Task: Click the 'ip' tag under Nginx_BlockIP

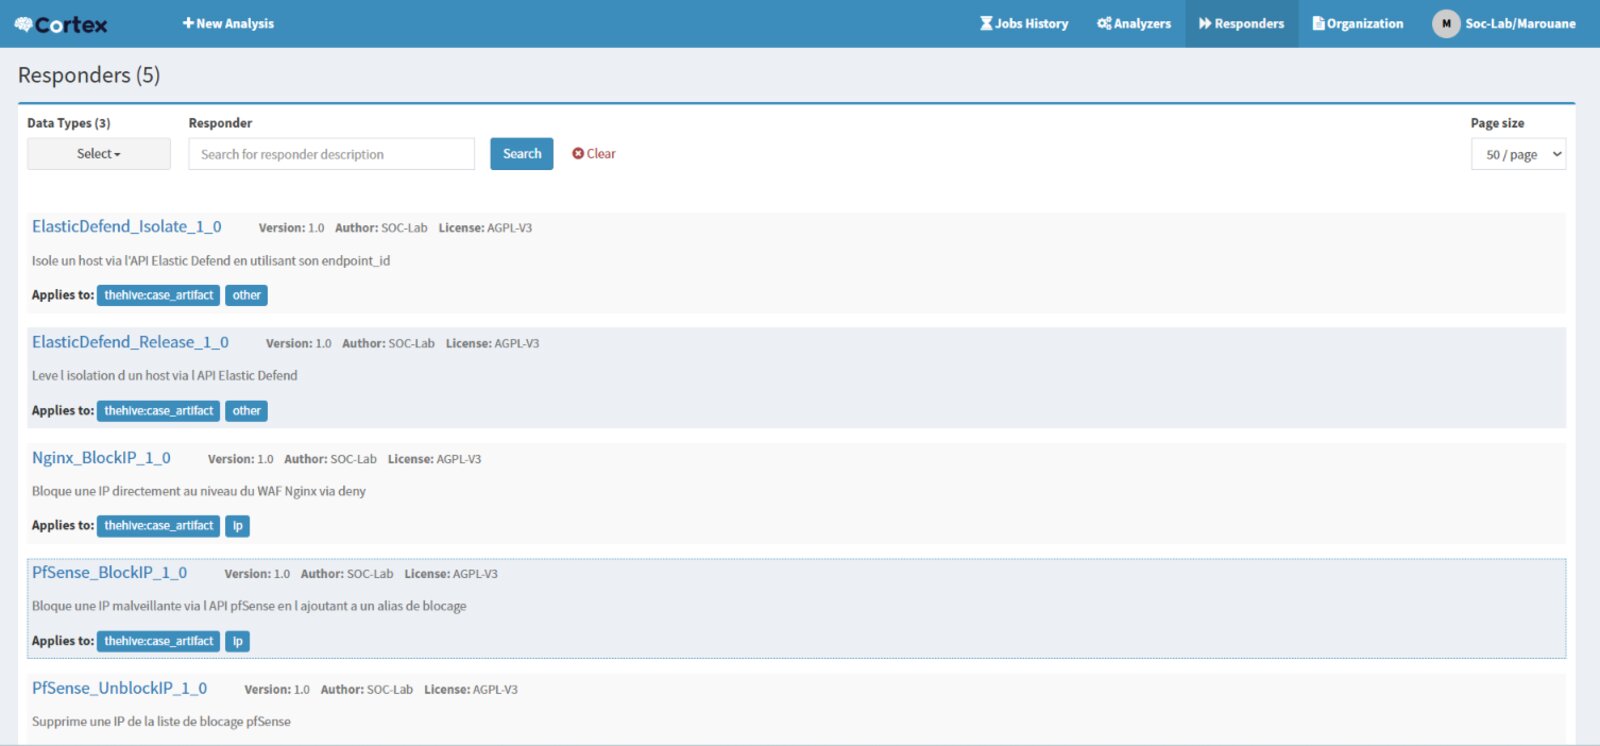Action: click(x=237, y=526)
